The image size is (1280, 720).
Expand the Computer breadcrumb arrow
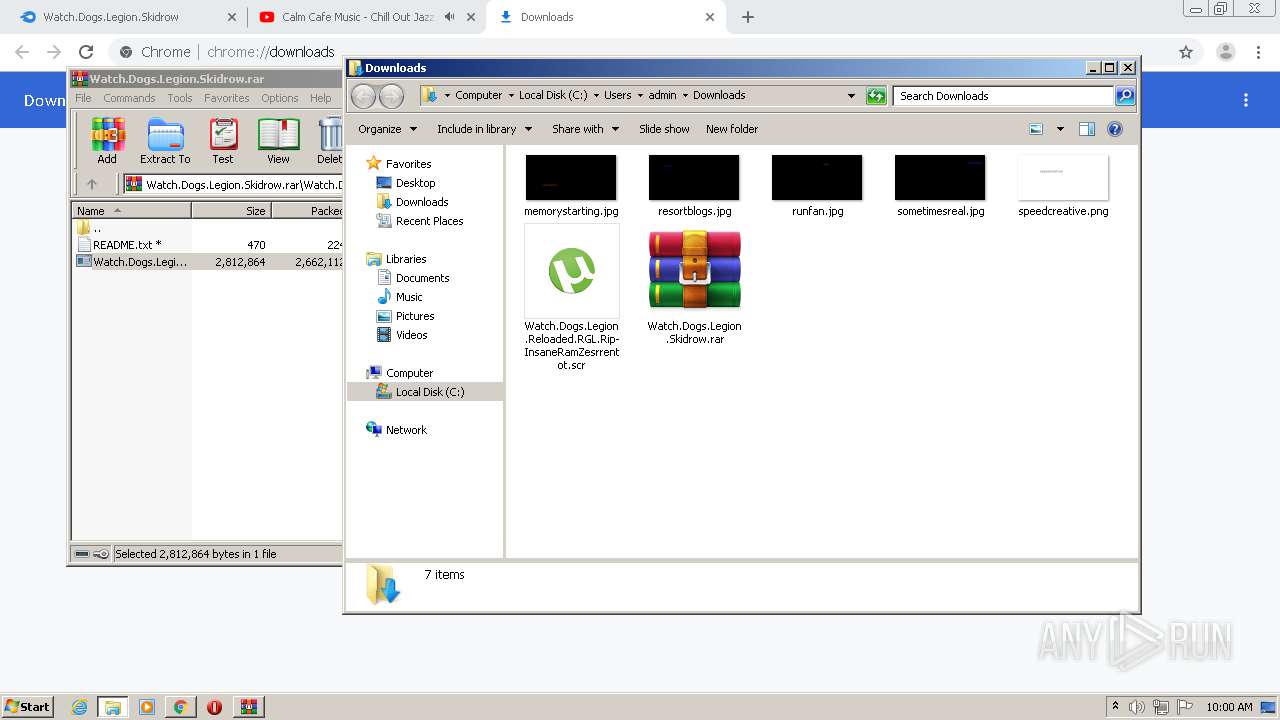pos(510,96)
